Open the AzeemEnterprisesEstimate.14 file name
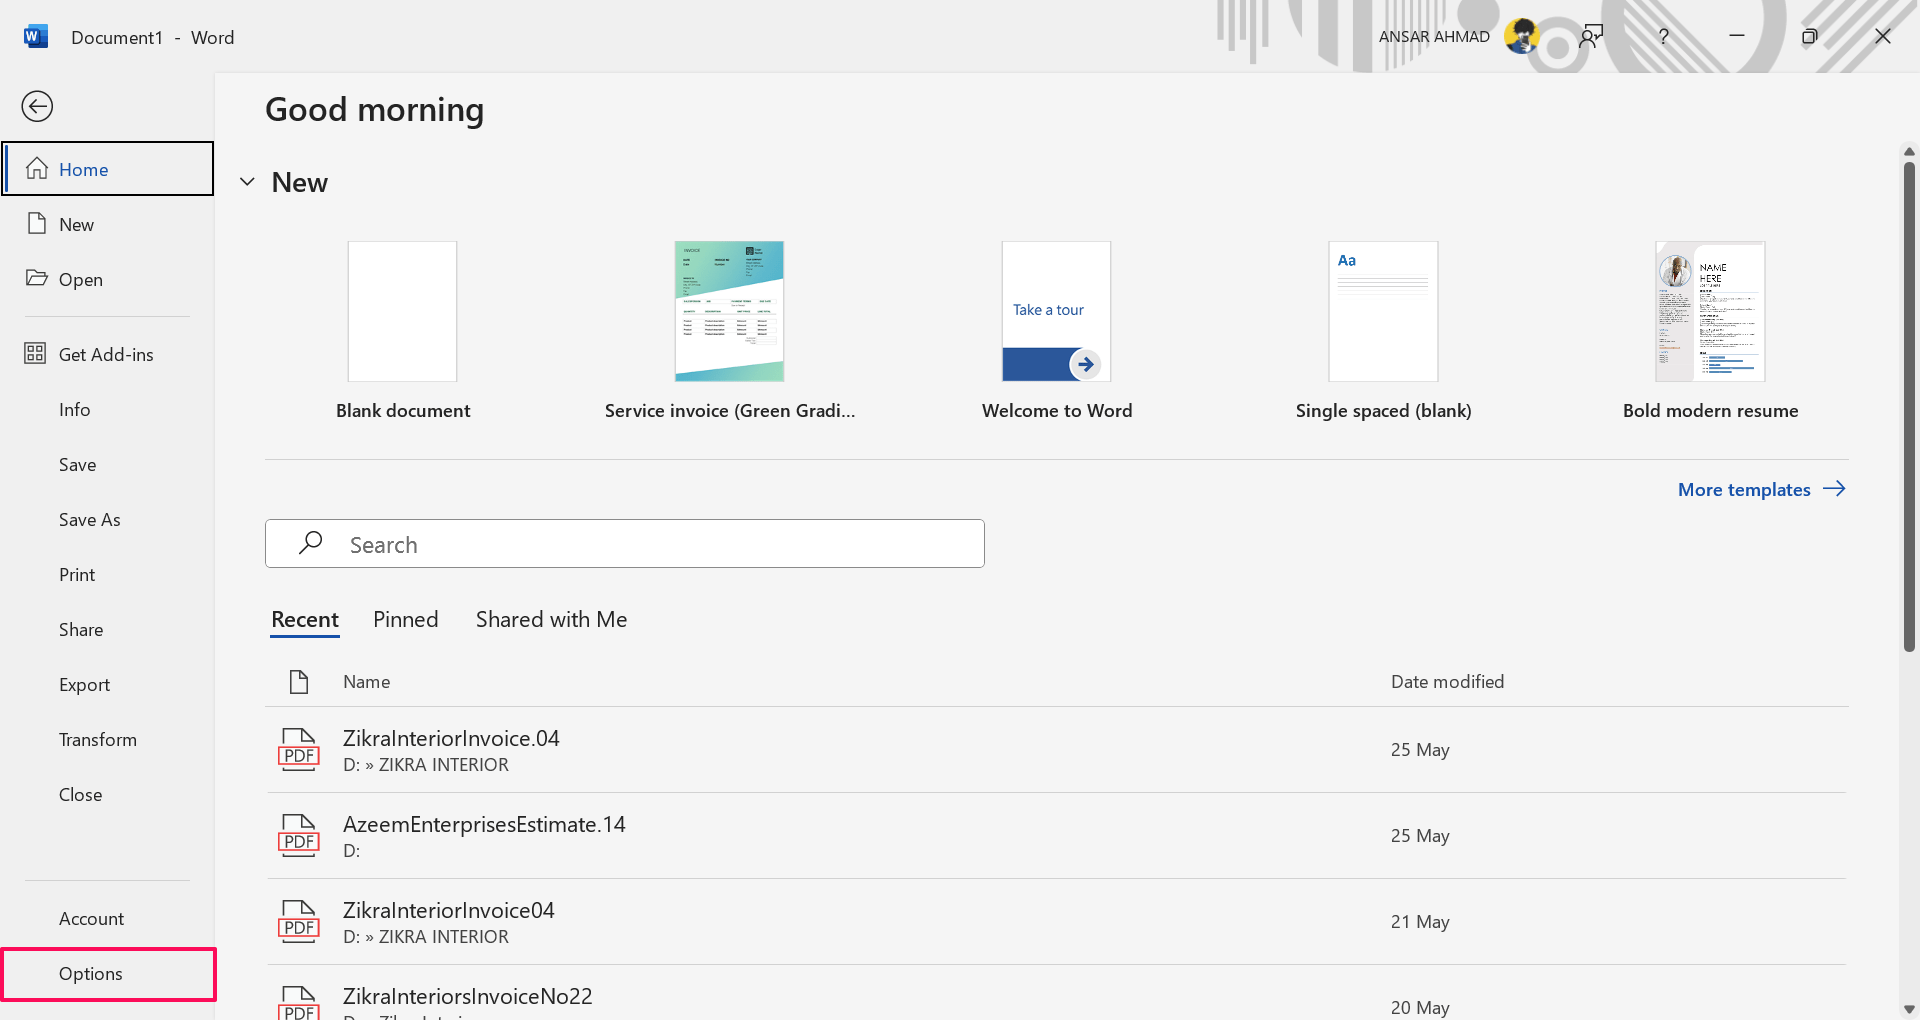 click(x=484, y=824)
